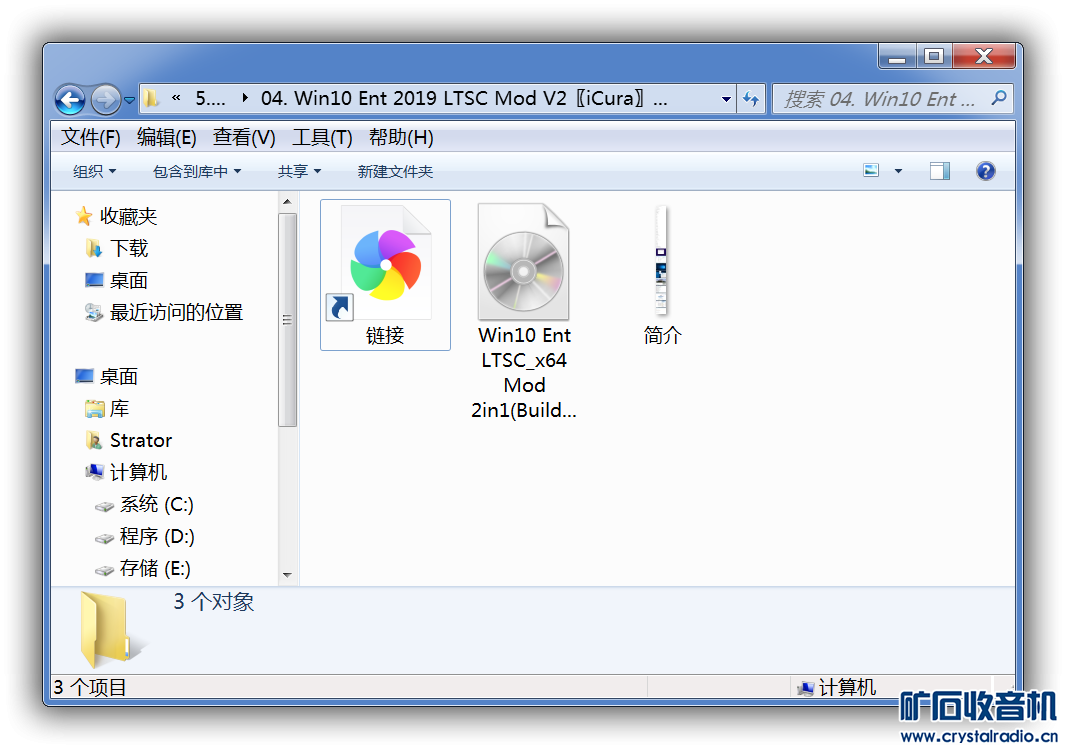This screenshot has height=749, width=1066.
Task: Expand breadcrumb arrow after '5....'
Action: pyautogui.click(x=245, y=99)
